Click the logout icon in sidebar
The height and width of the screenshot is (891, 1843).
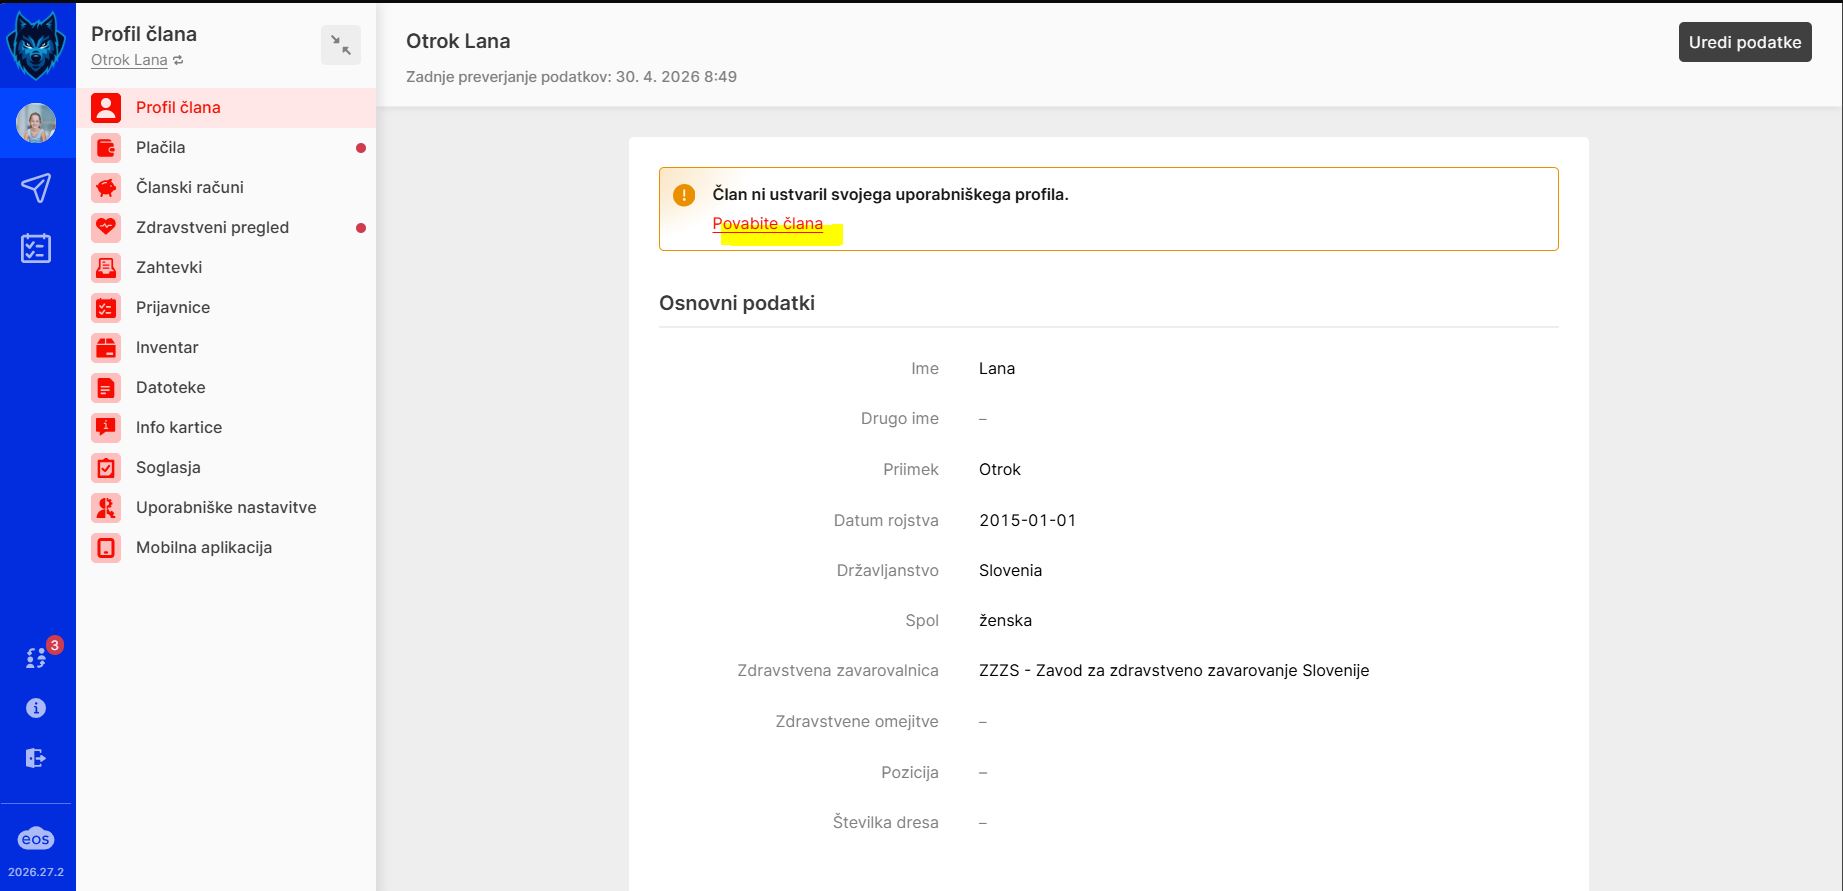[x=36, y=758]
